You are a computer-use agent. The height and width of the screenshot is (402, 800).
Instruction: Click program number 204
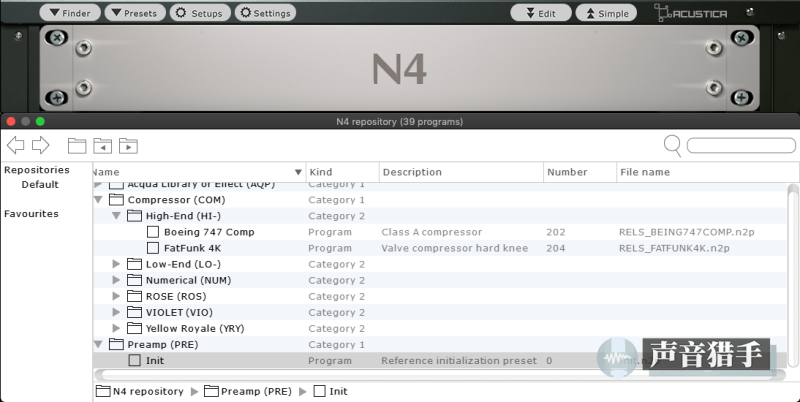[x=556, y=248]
